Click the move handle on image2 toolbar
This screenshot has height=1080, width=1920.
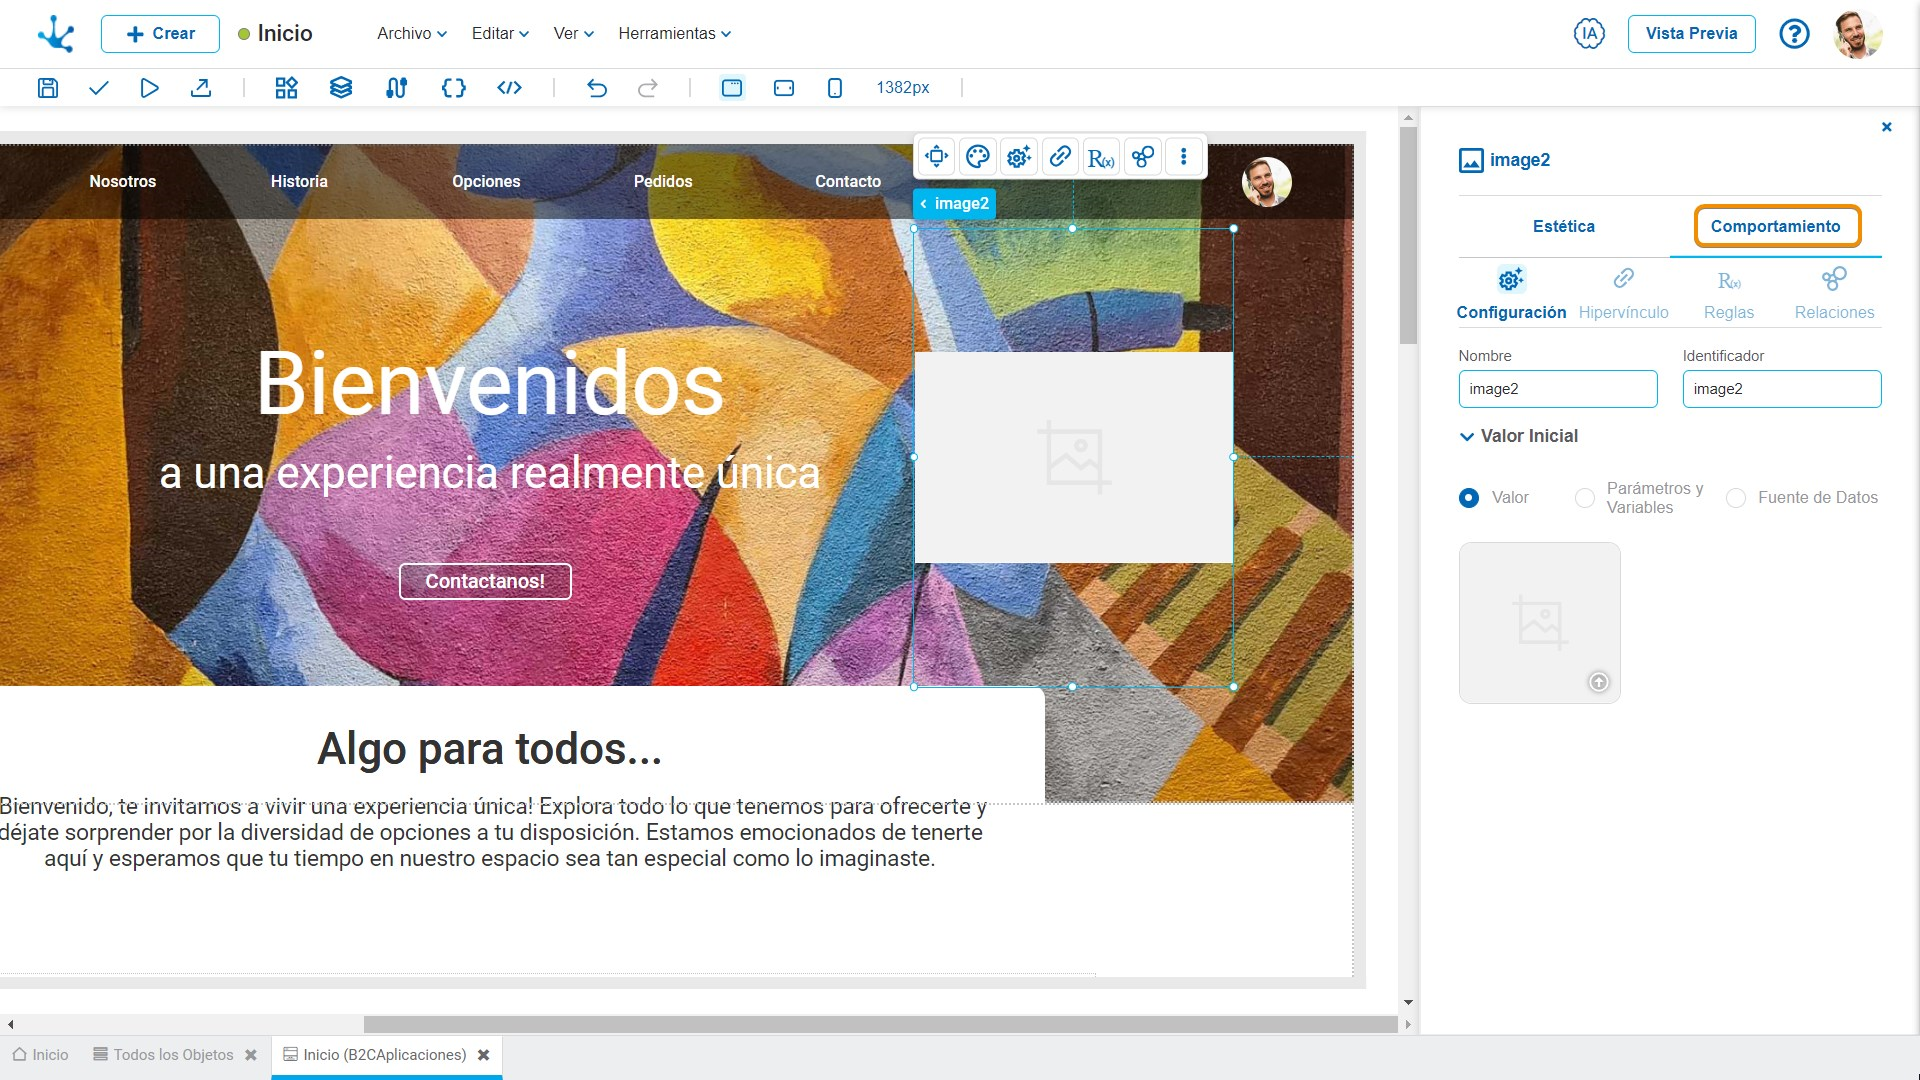click(x=937, y=156)
